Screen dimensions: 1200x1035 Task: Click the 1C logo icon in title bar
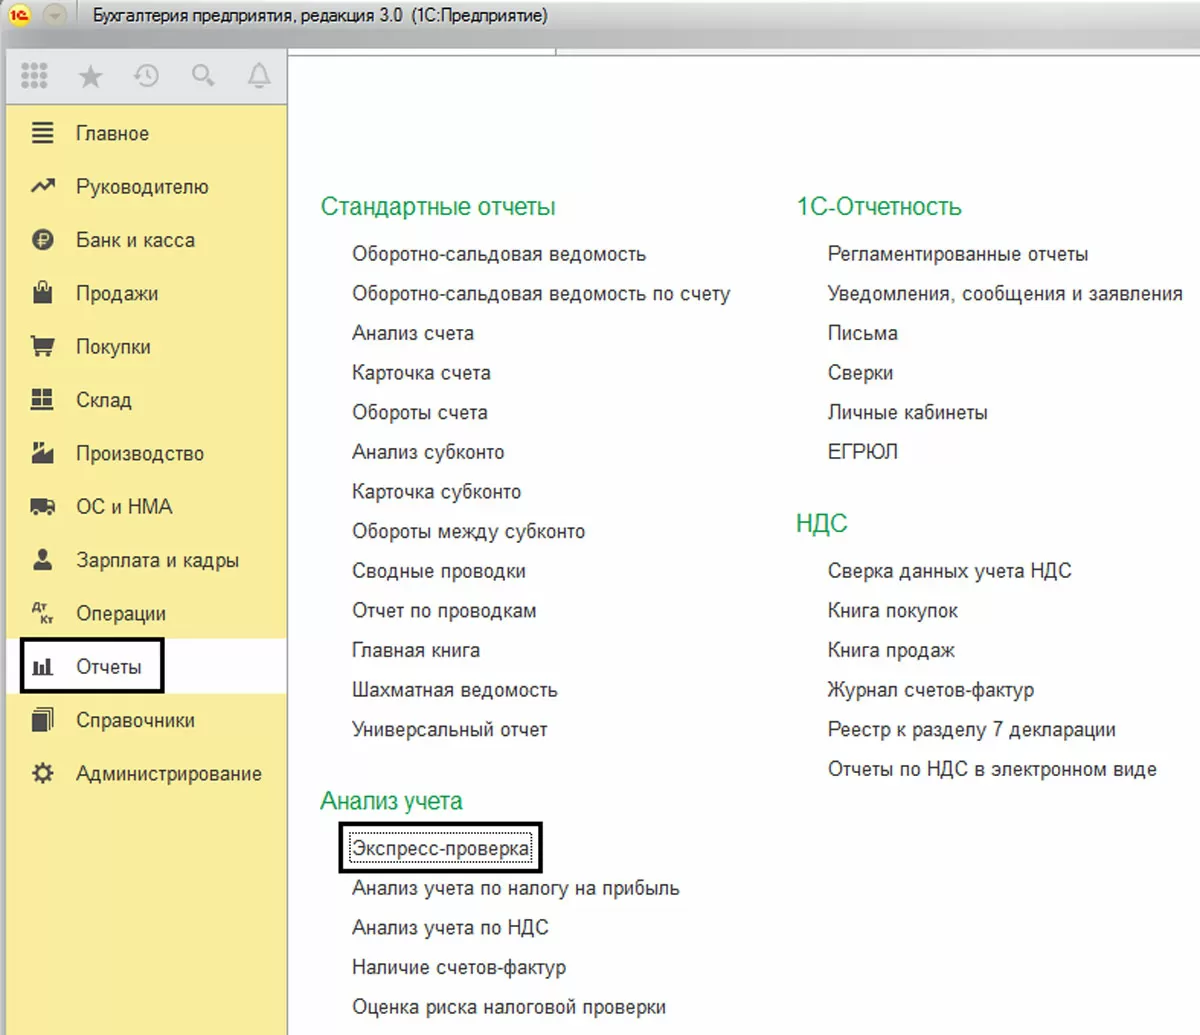click(x=19, y=15)
